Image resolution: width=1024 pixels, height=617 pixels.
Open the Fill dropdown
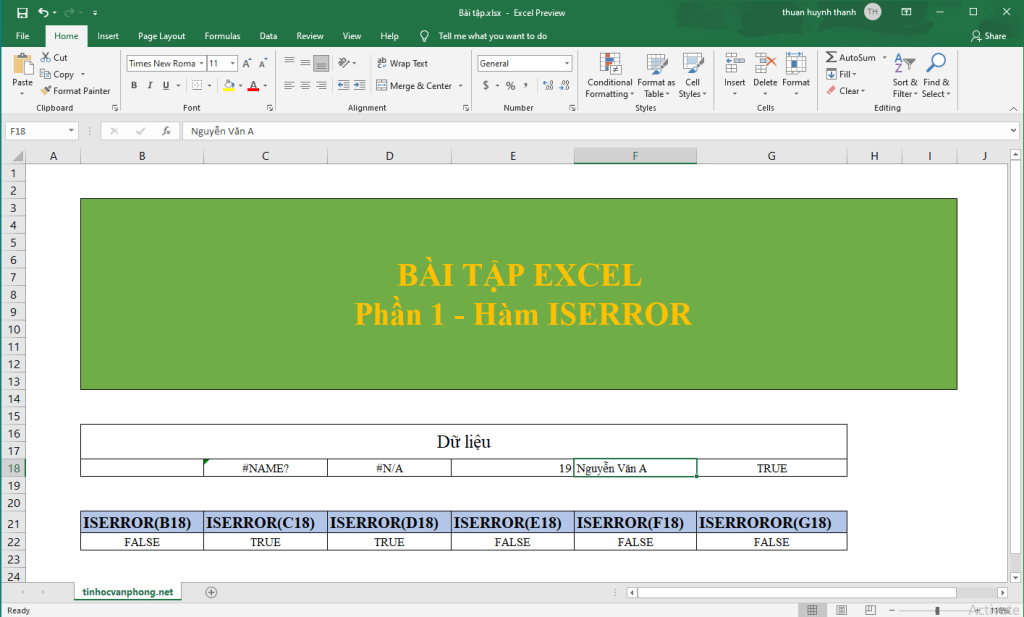pyautogui.click(x=841, y=74)
